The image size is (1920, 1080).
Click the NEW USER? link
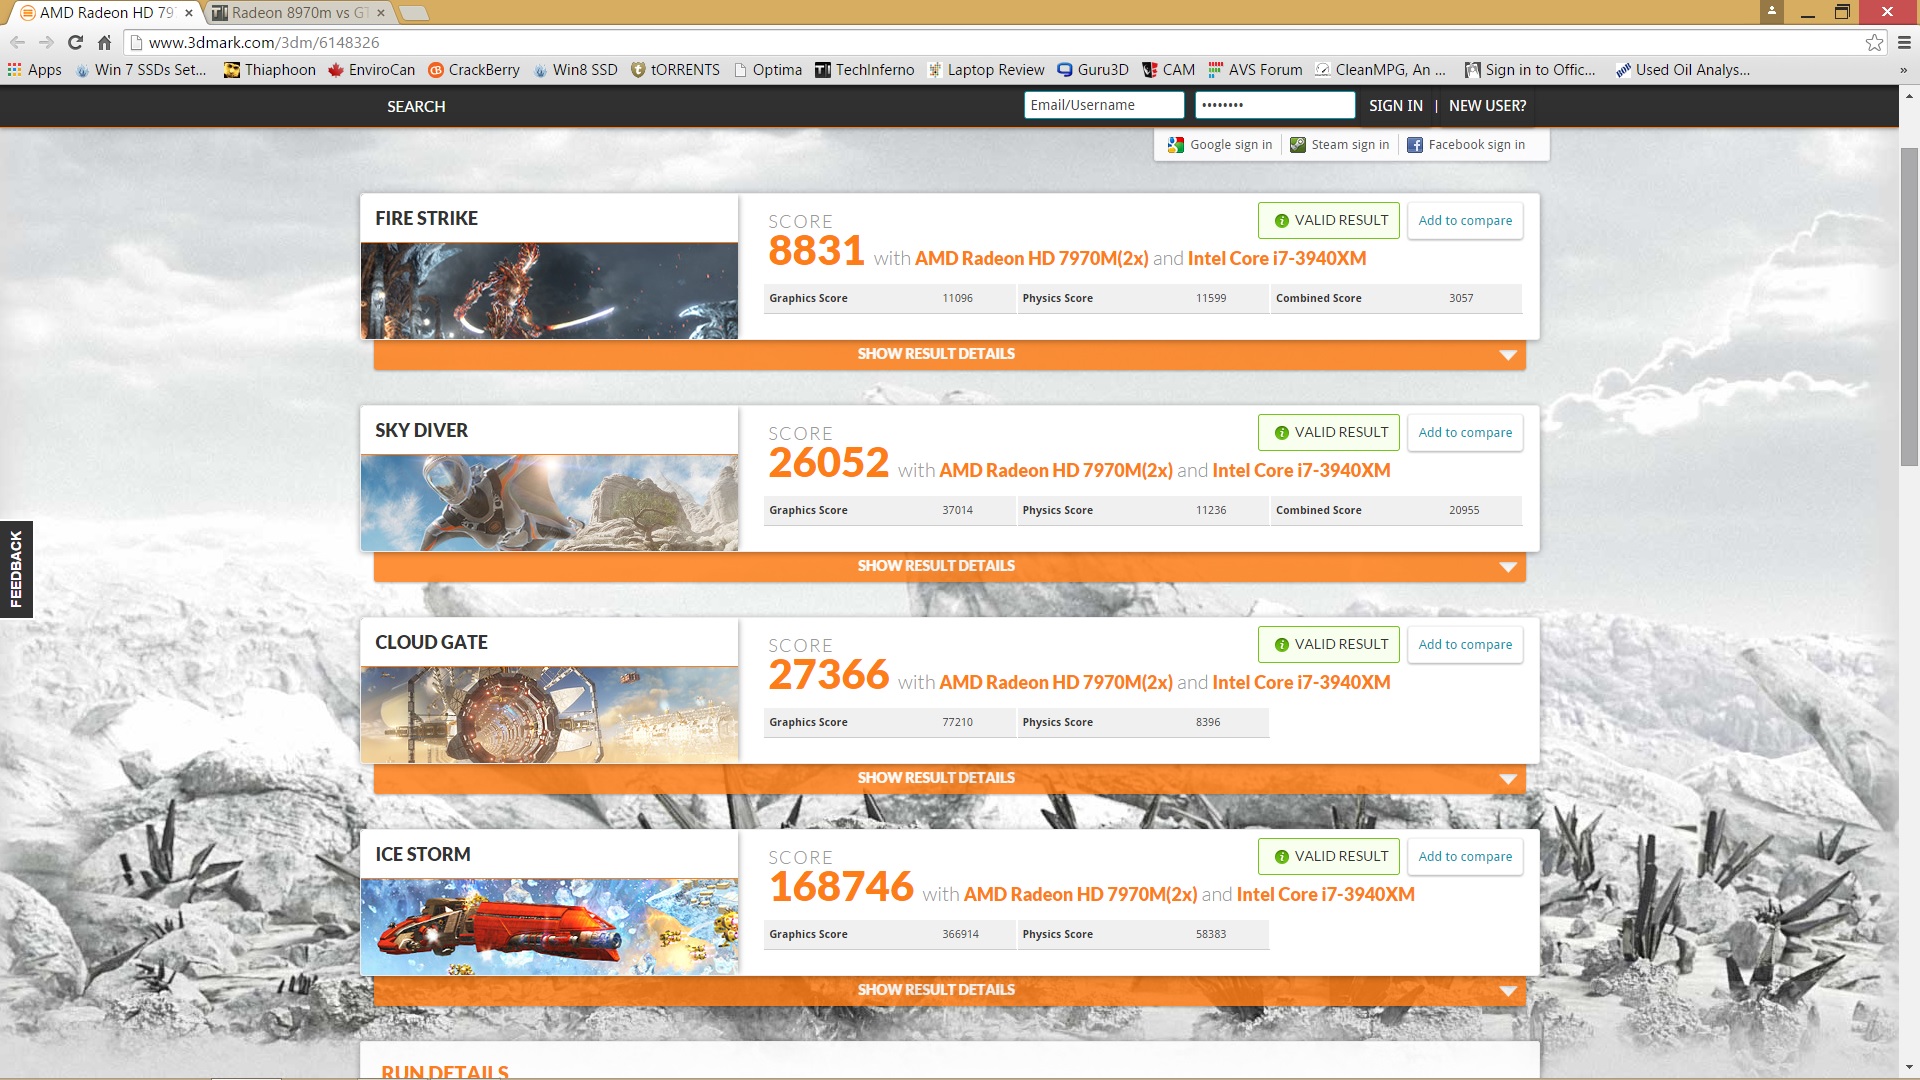pos(1487,106)
